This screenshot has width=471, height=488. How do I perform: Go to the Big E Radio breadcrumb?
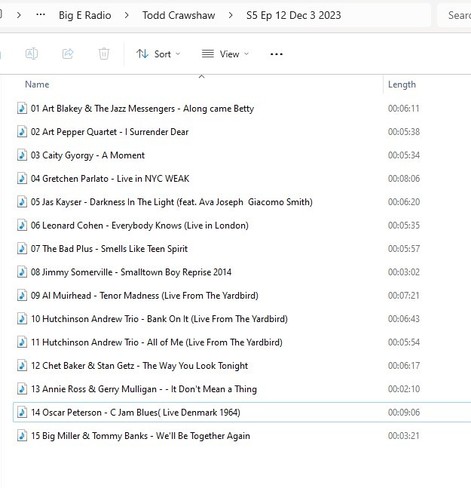(x=85, y=15)
